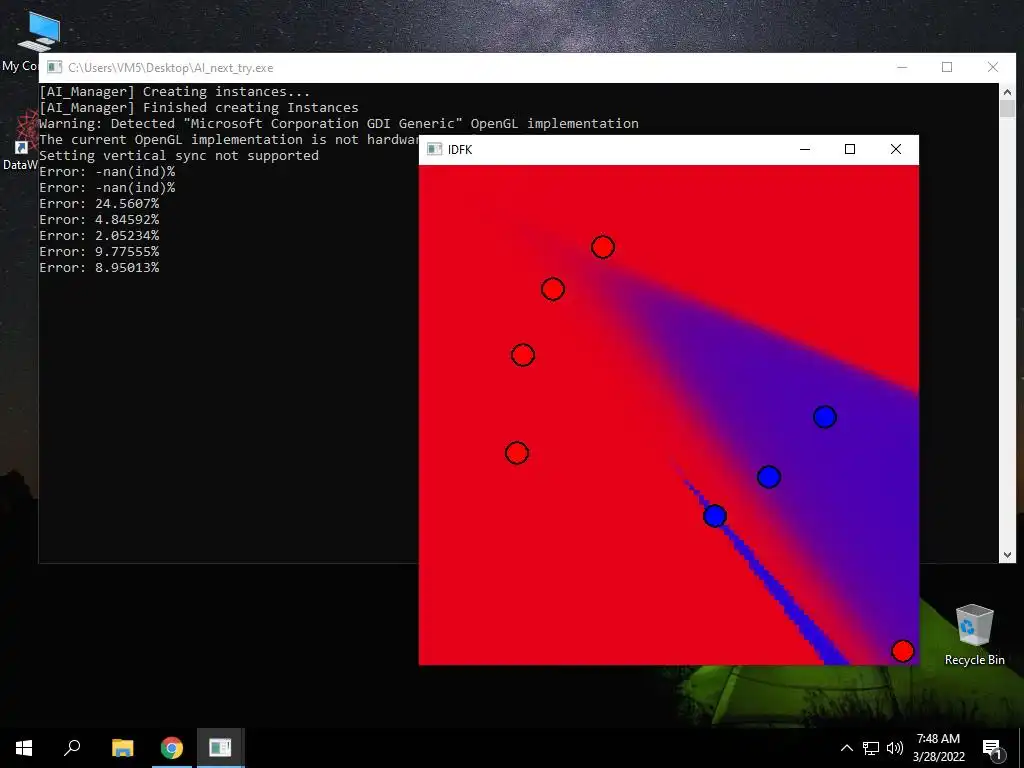The image size is (1024, 768).
Task: Click IDFK window title icon
Action: pyautogui.click(x=434, y=150)
